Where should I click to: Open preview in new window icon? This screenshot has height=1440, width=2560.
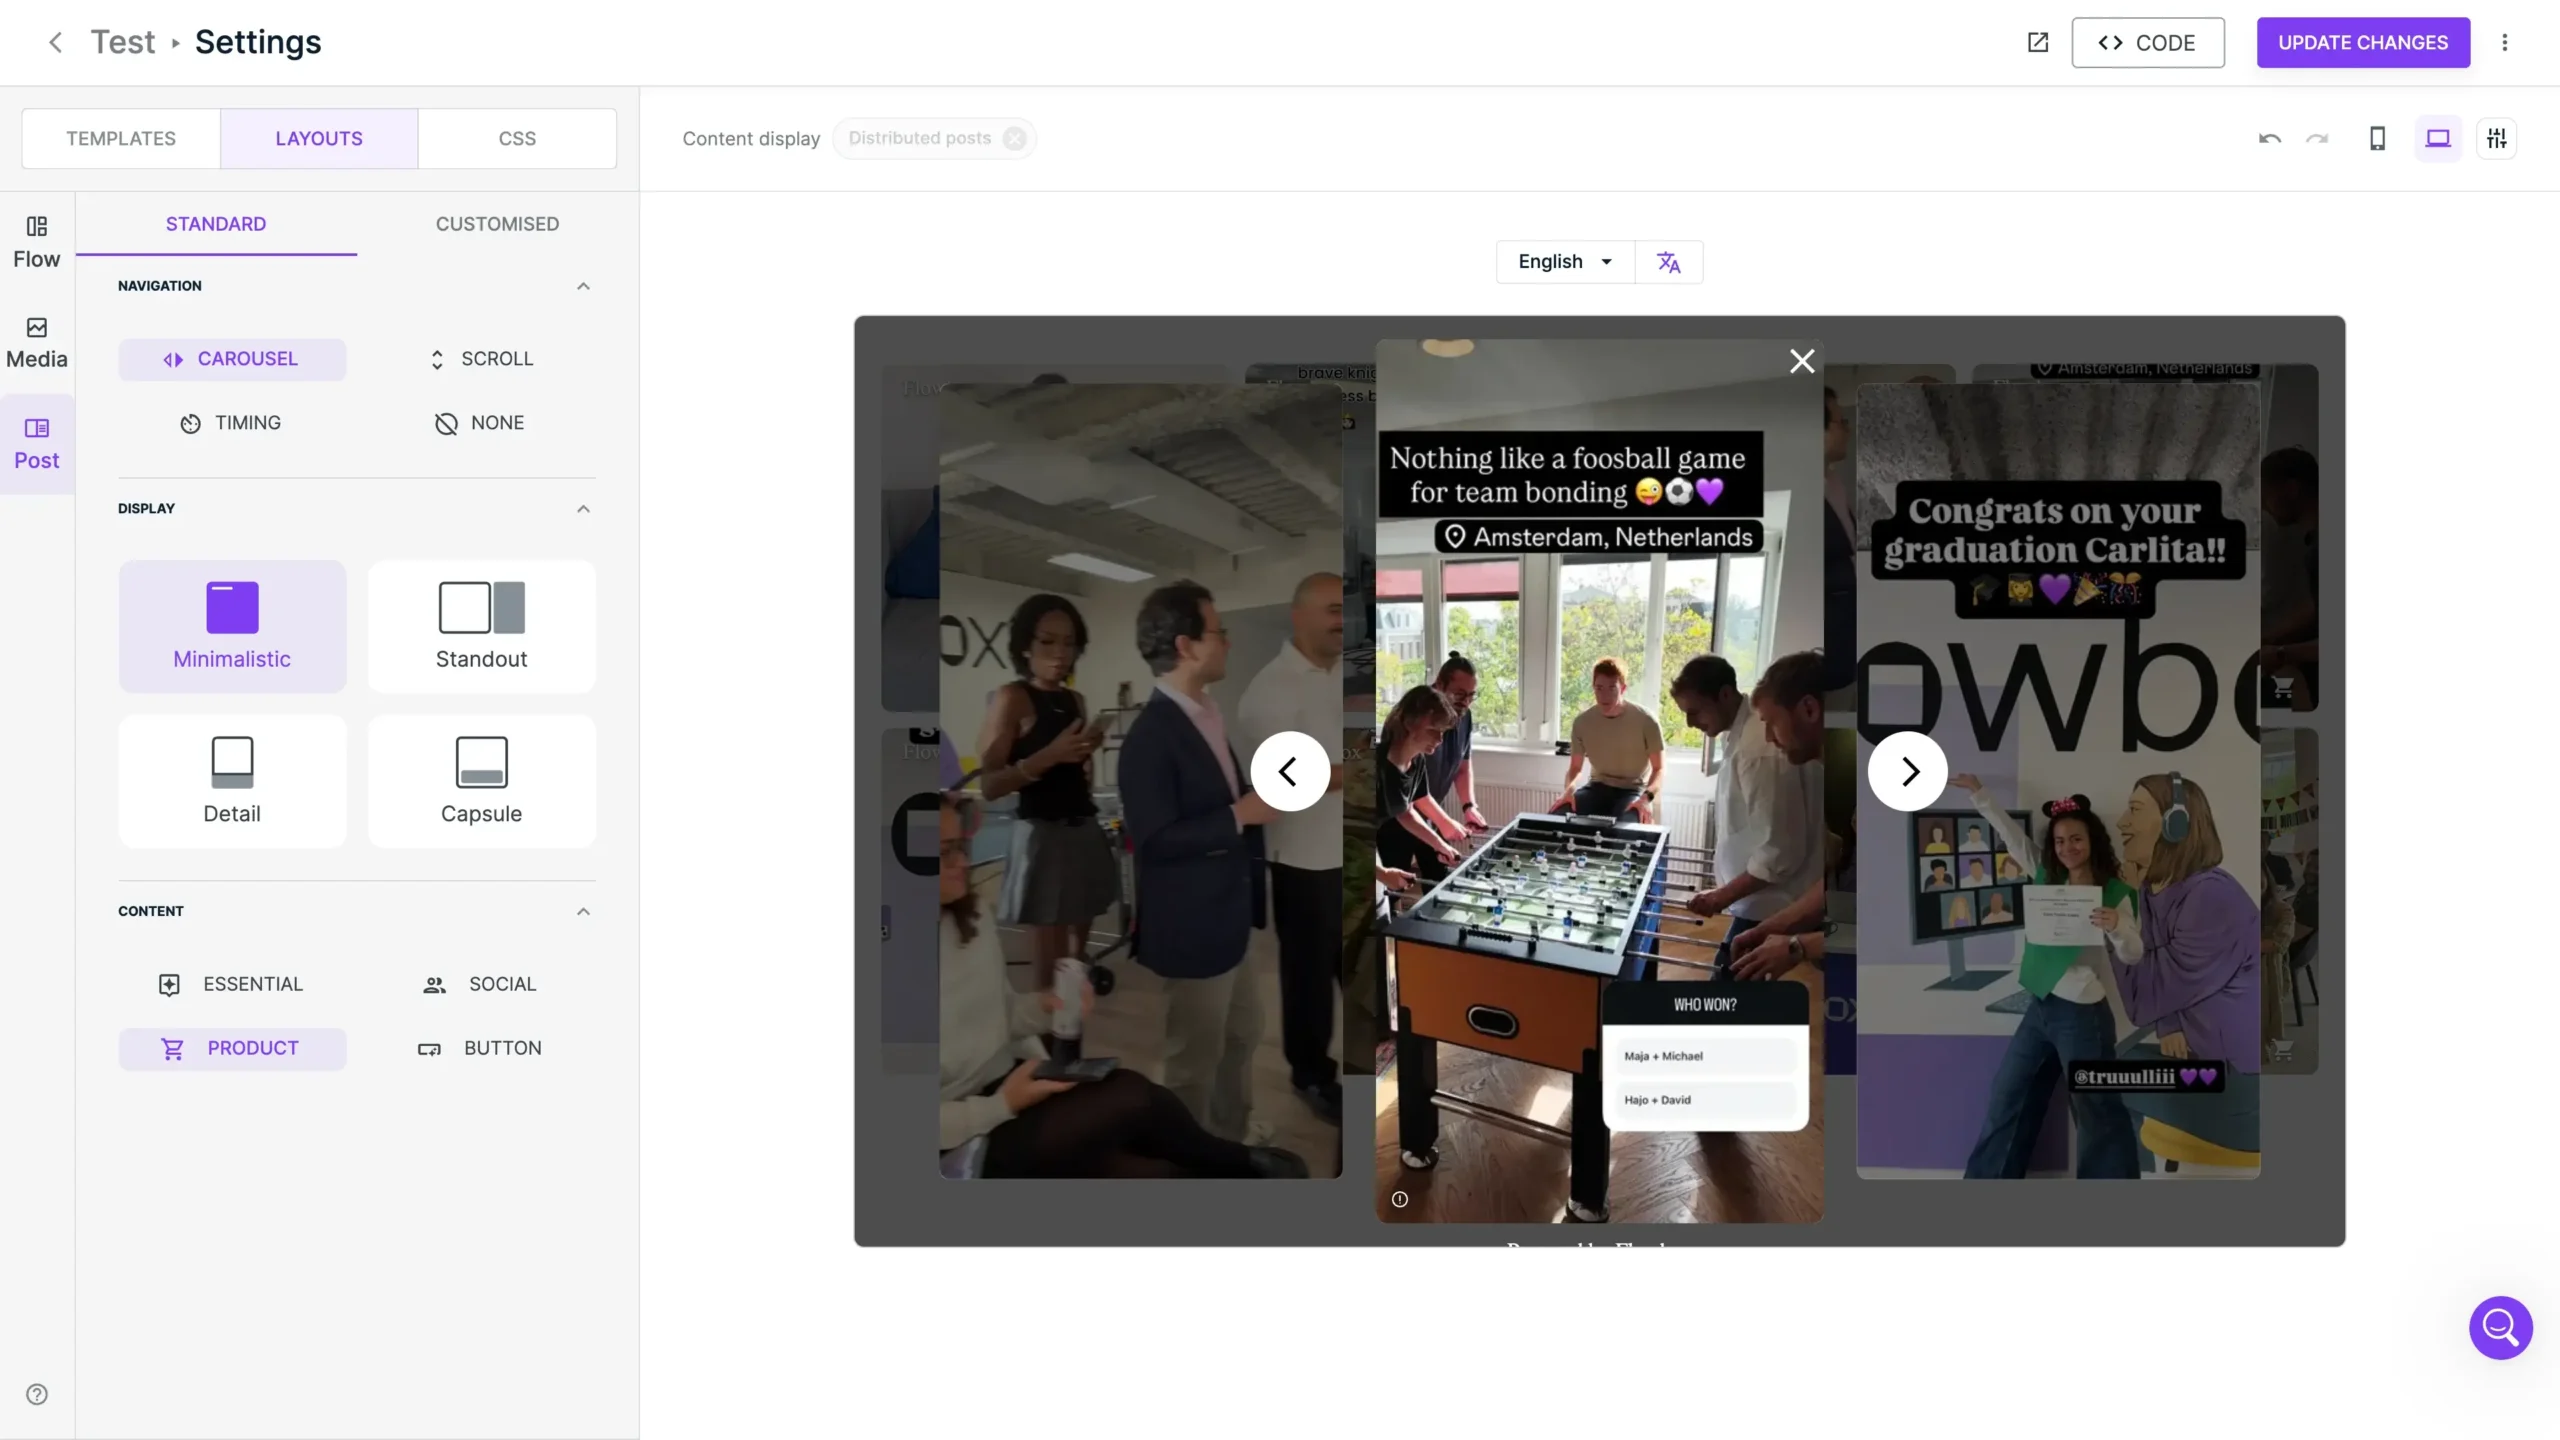pyautogui.click(x=2037, y=42)
